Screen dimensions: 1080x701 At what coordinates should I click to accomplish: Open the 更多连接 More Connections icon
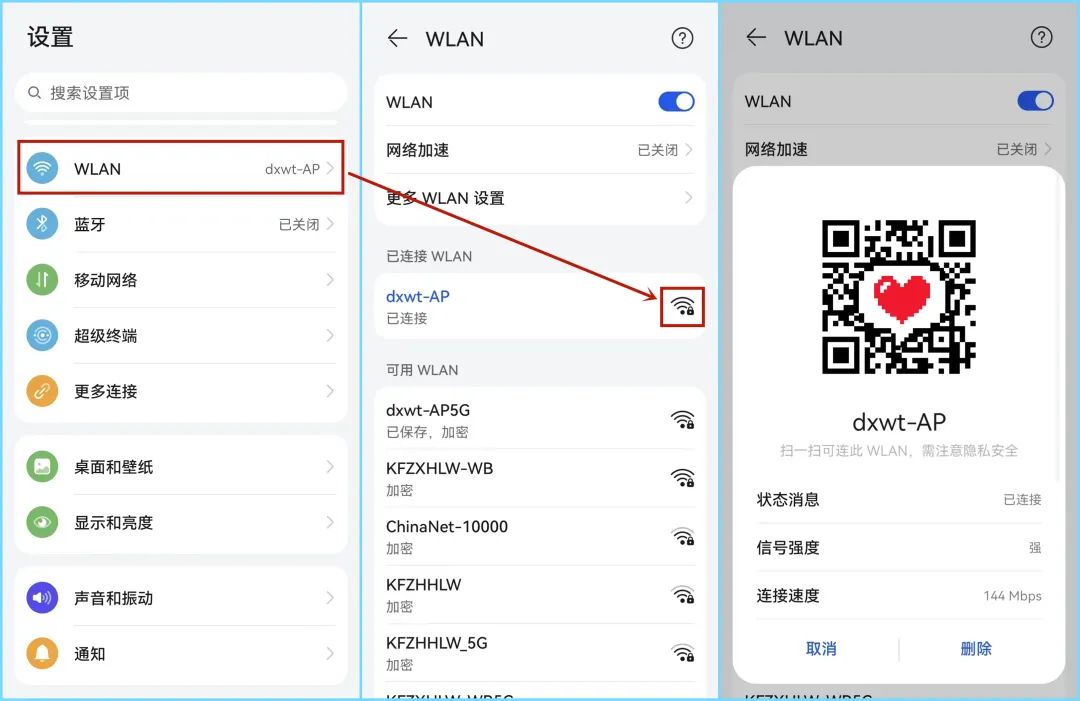(x=41, y=391)
